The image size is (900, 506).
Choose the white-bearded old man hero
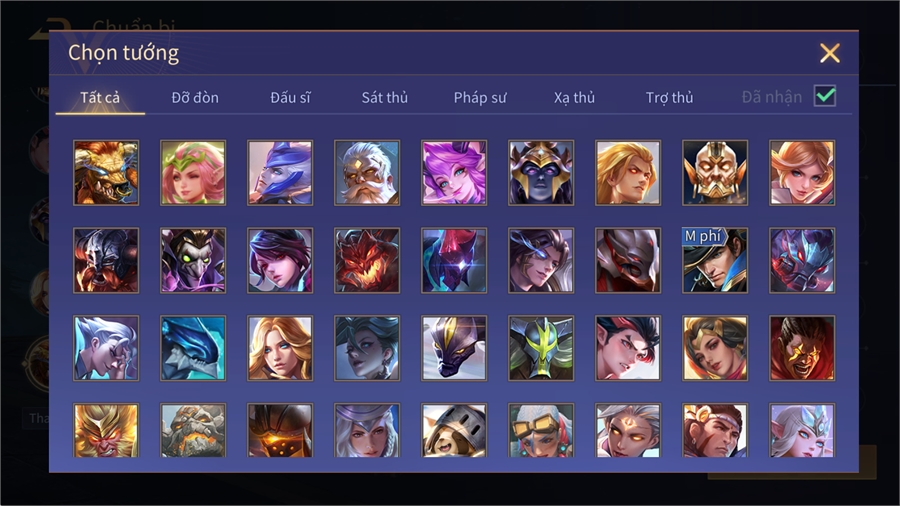pos(367,173)
